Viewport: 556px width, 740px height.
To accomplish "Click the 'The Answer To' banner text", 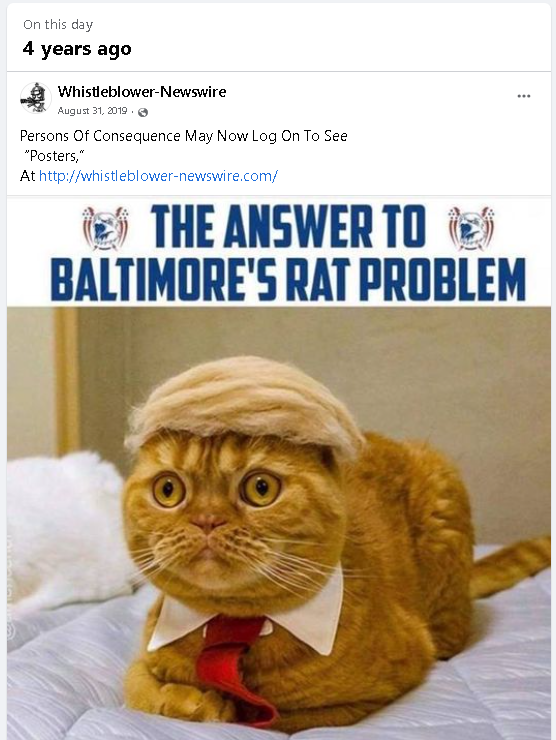I will tap(288, 227).
